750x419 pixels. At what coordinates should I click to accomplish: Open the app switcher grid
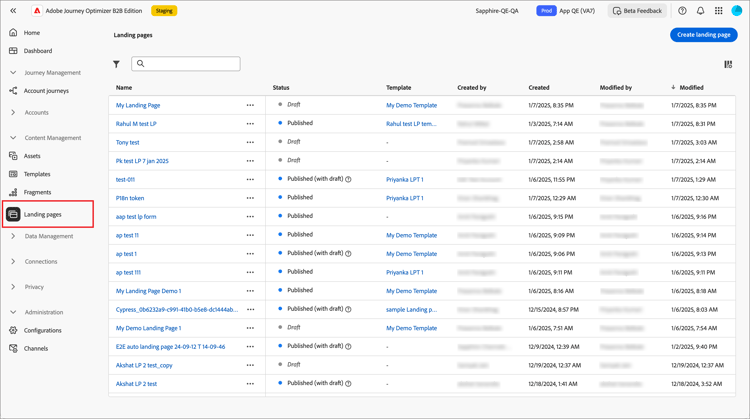point(718,11)
